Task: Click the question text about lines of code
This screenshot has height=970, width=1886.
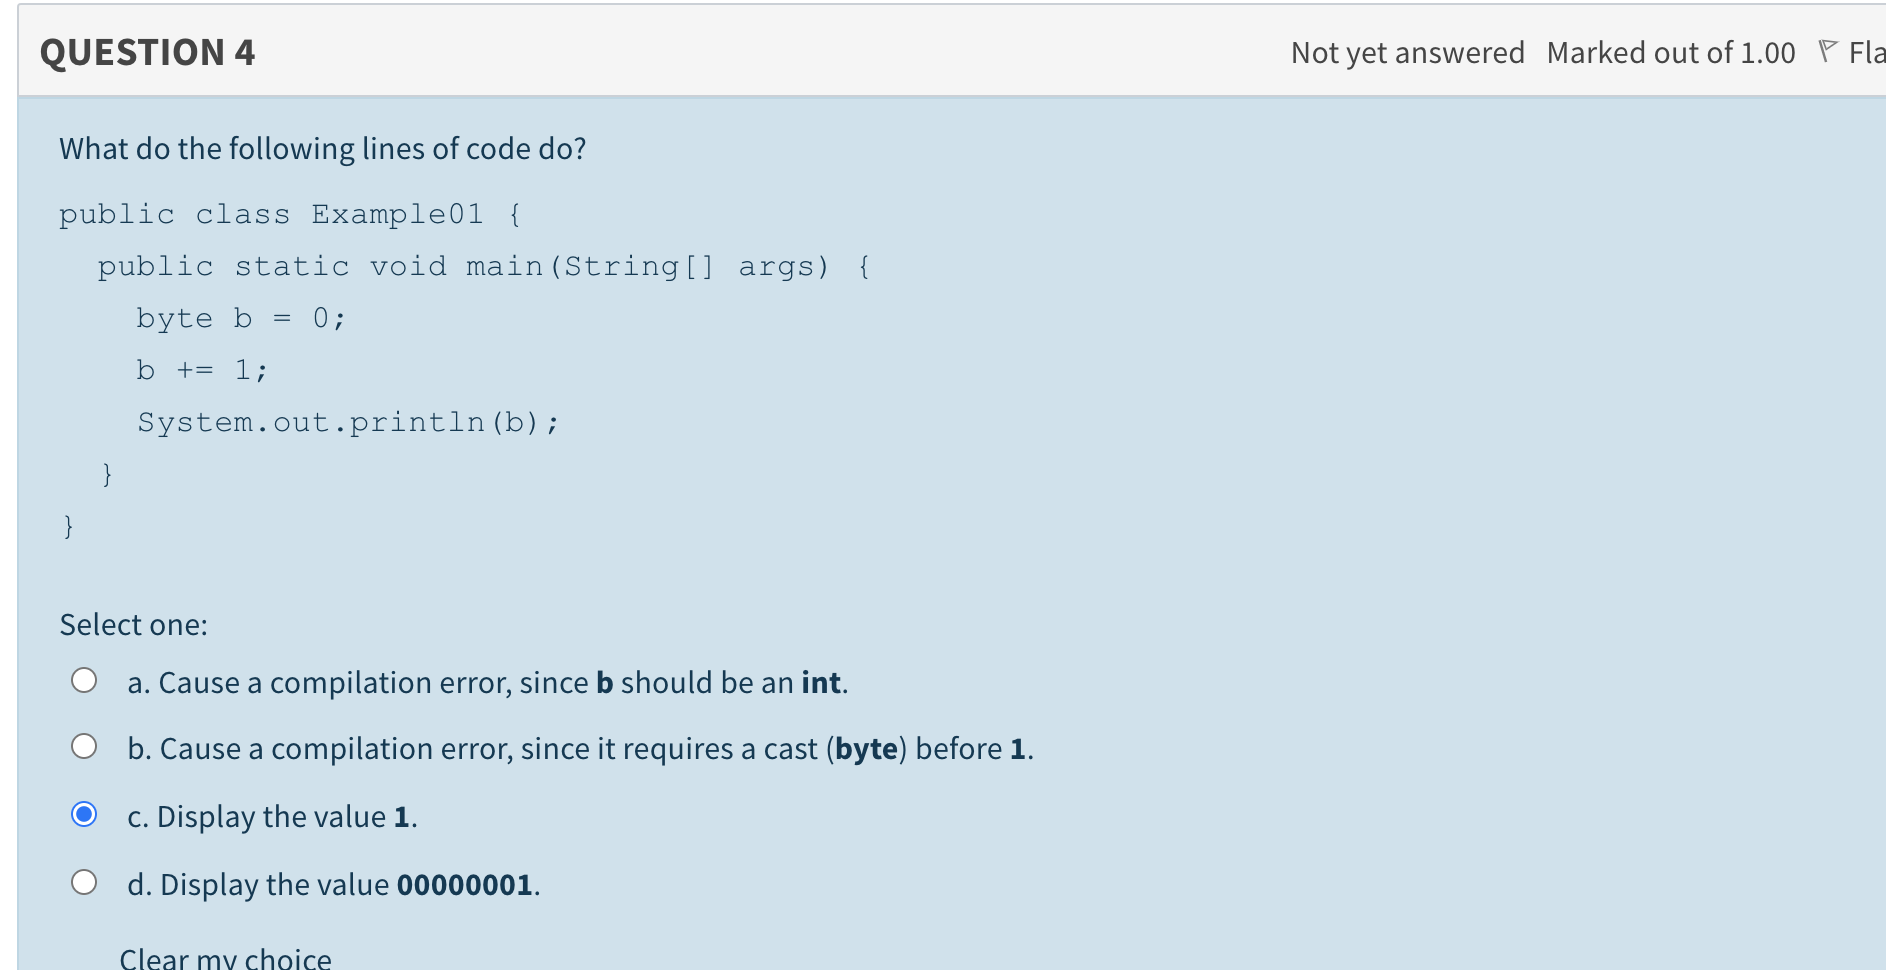Action: pos(322,148)
